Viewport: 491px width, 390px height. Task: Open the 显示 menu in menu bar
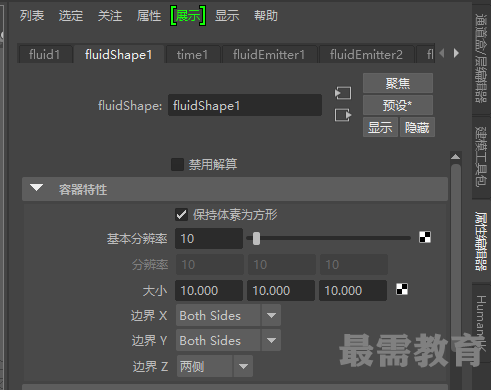[227, 16]
